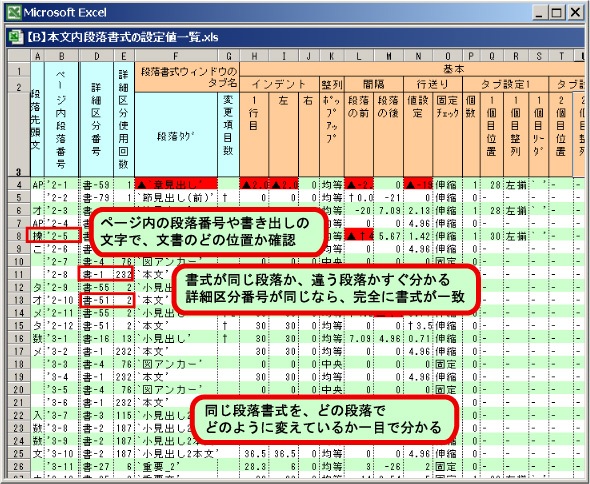Select row 16 header

click(19, 338)
